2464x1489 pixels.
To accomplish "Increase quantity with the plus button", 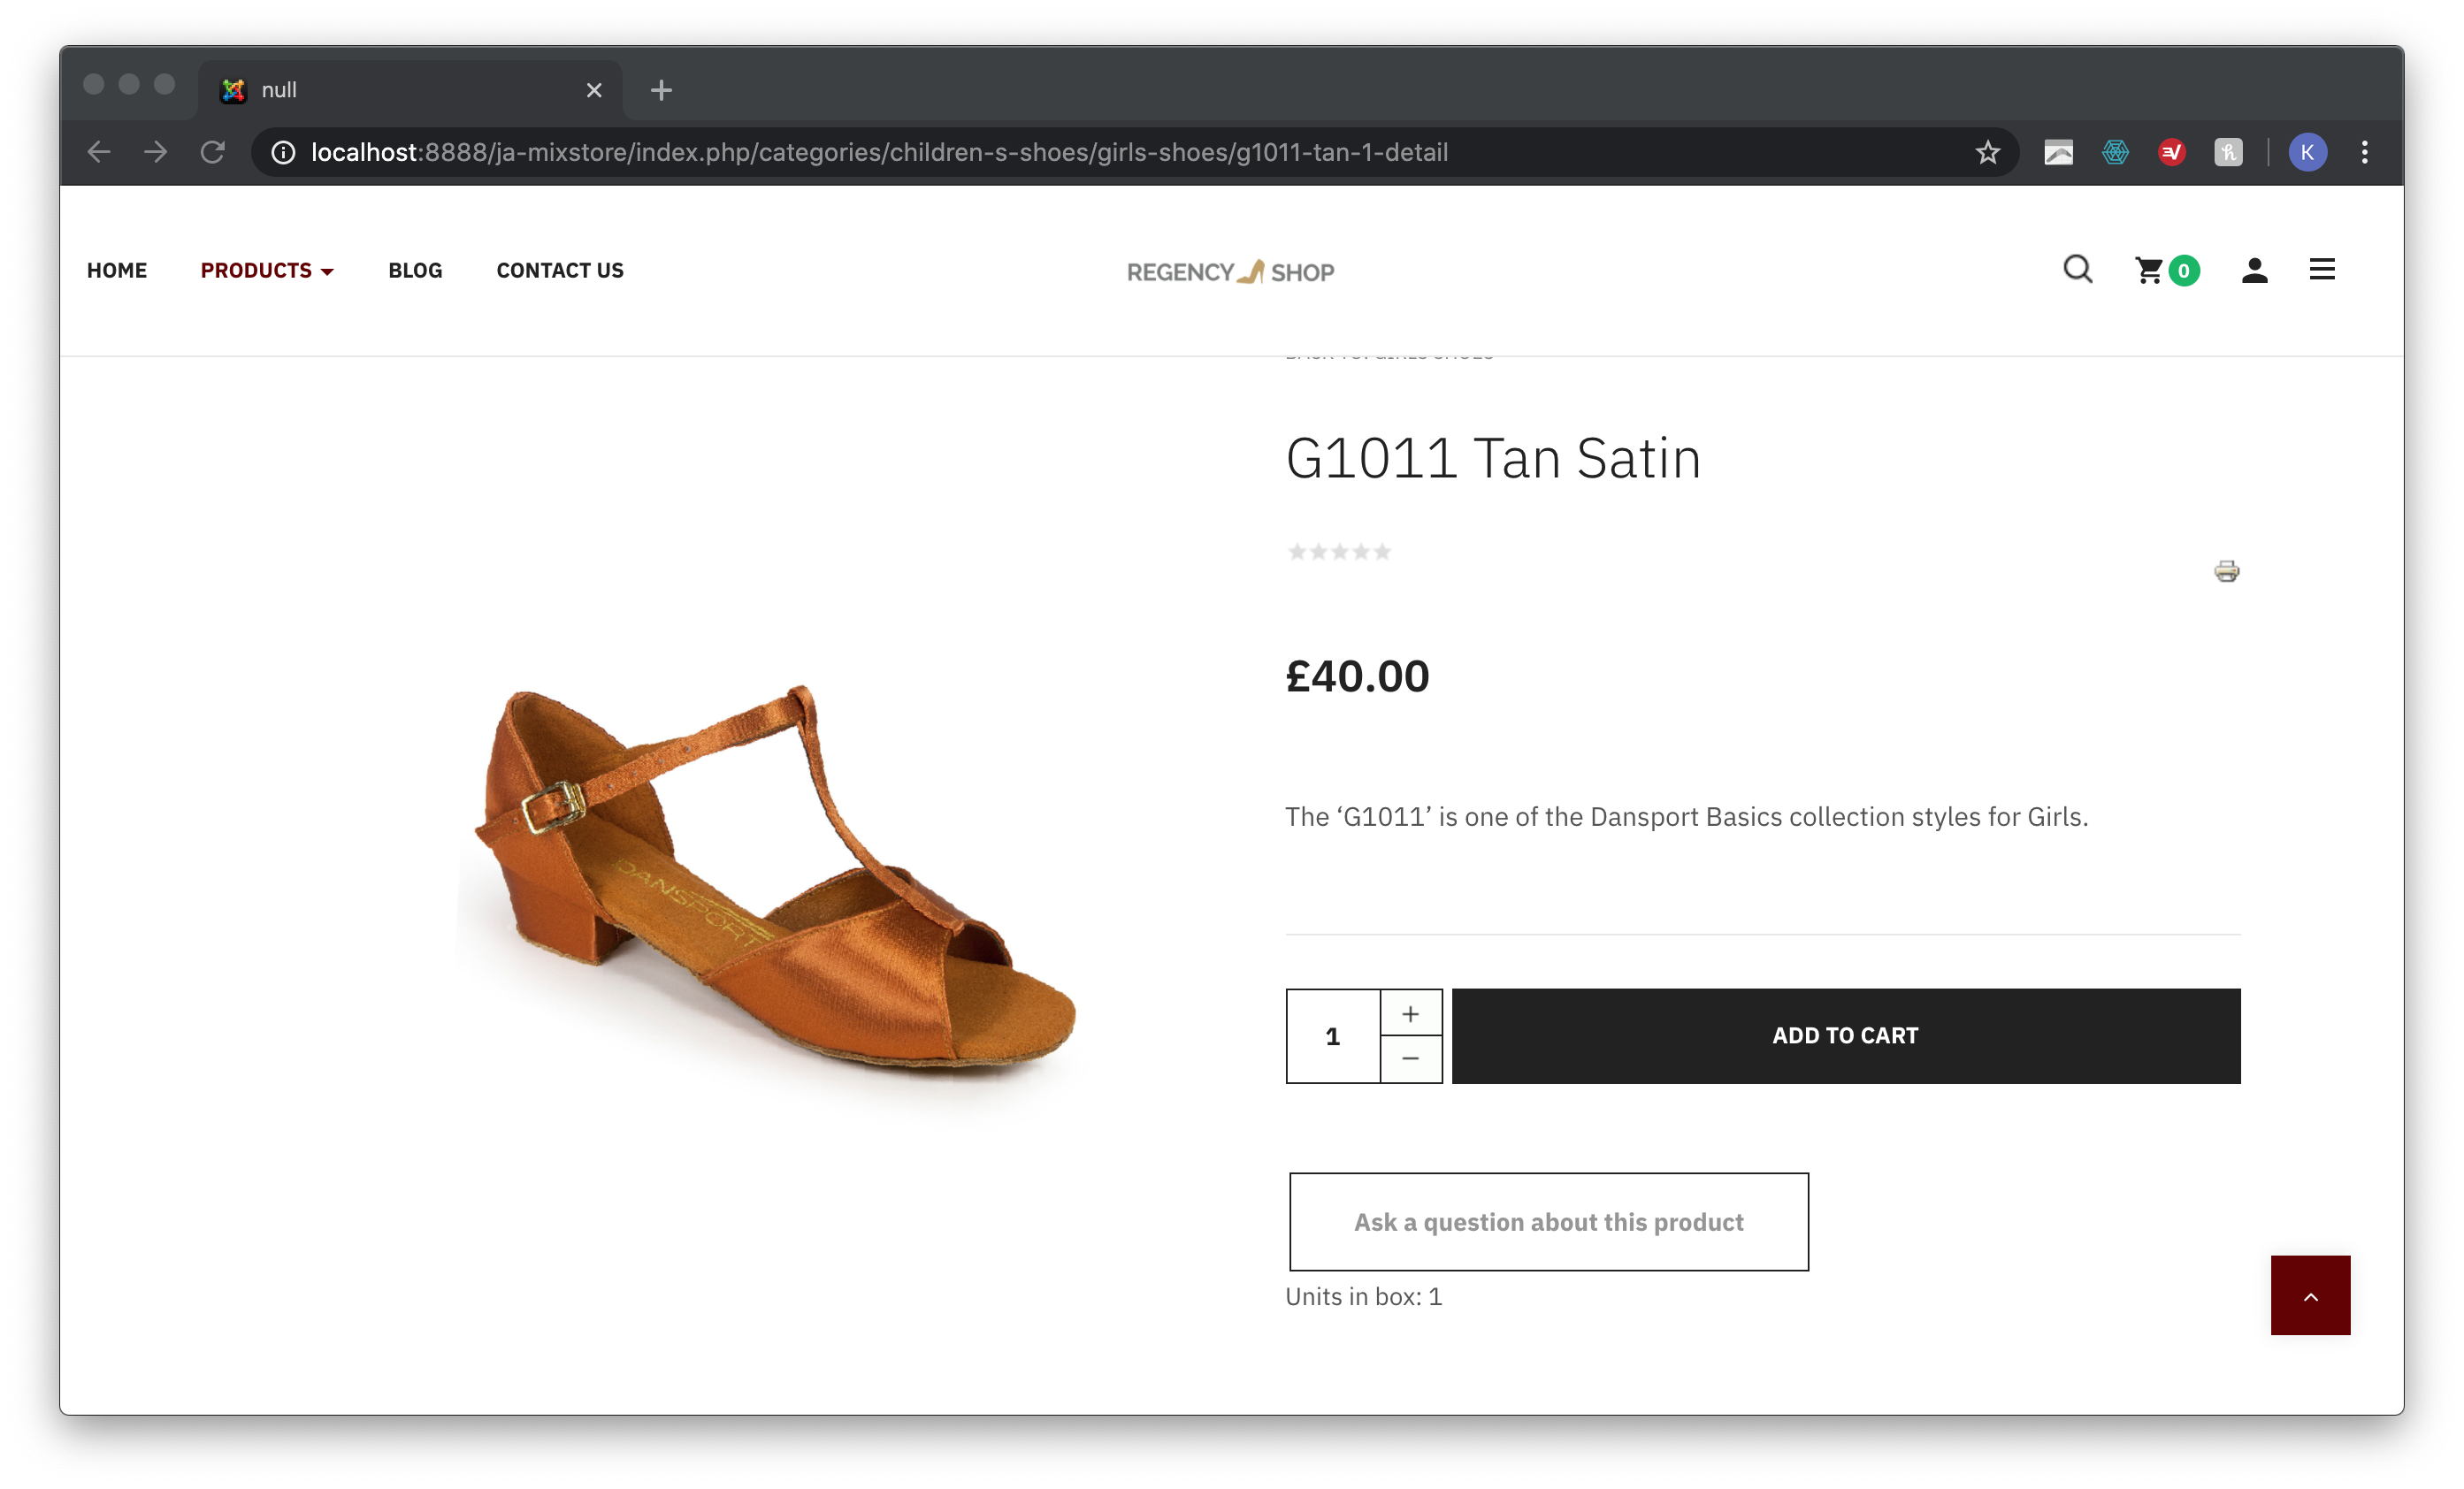I will click(1410, 1014).
